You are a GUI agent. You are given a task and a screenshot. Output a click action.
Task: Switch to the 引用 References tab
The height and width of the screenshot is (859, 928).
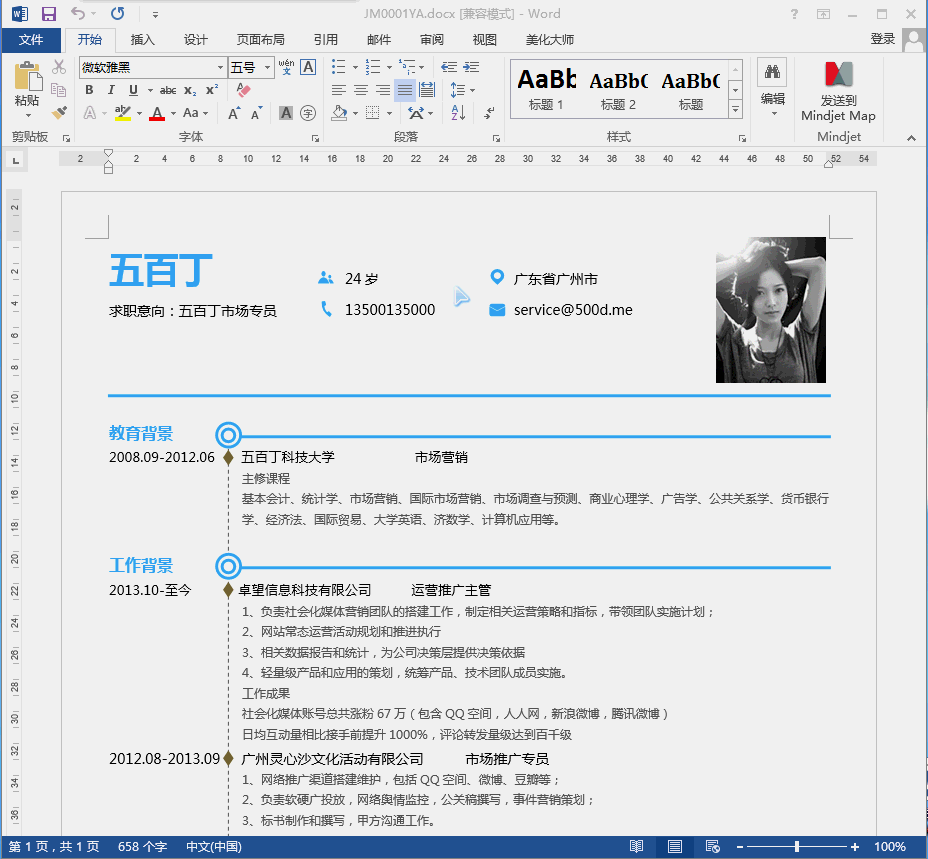tap(326, 40)
